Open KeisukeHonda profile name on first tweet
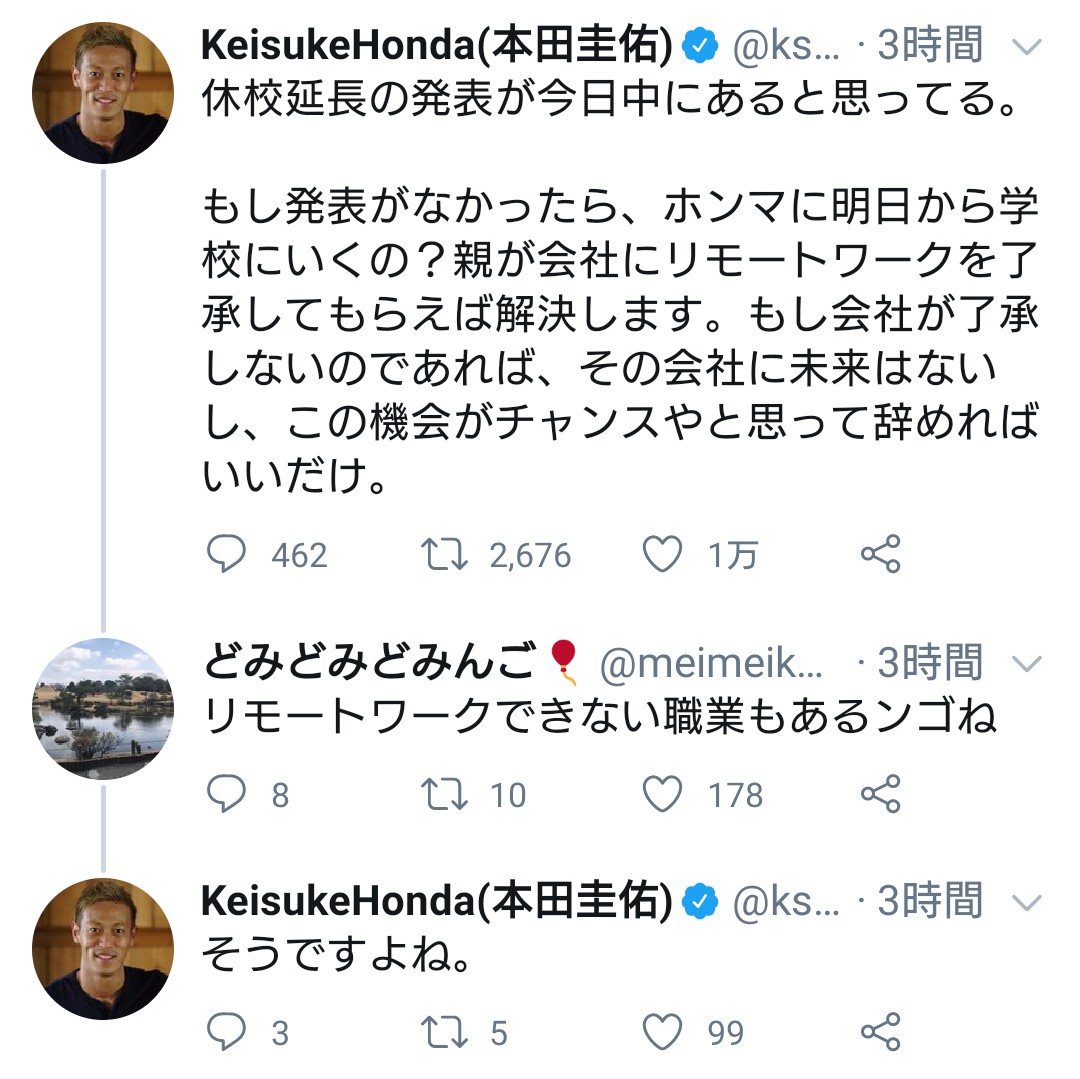The image size is (1080, 1079). [436, 45]
